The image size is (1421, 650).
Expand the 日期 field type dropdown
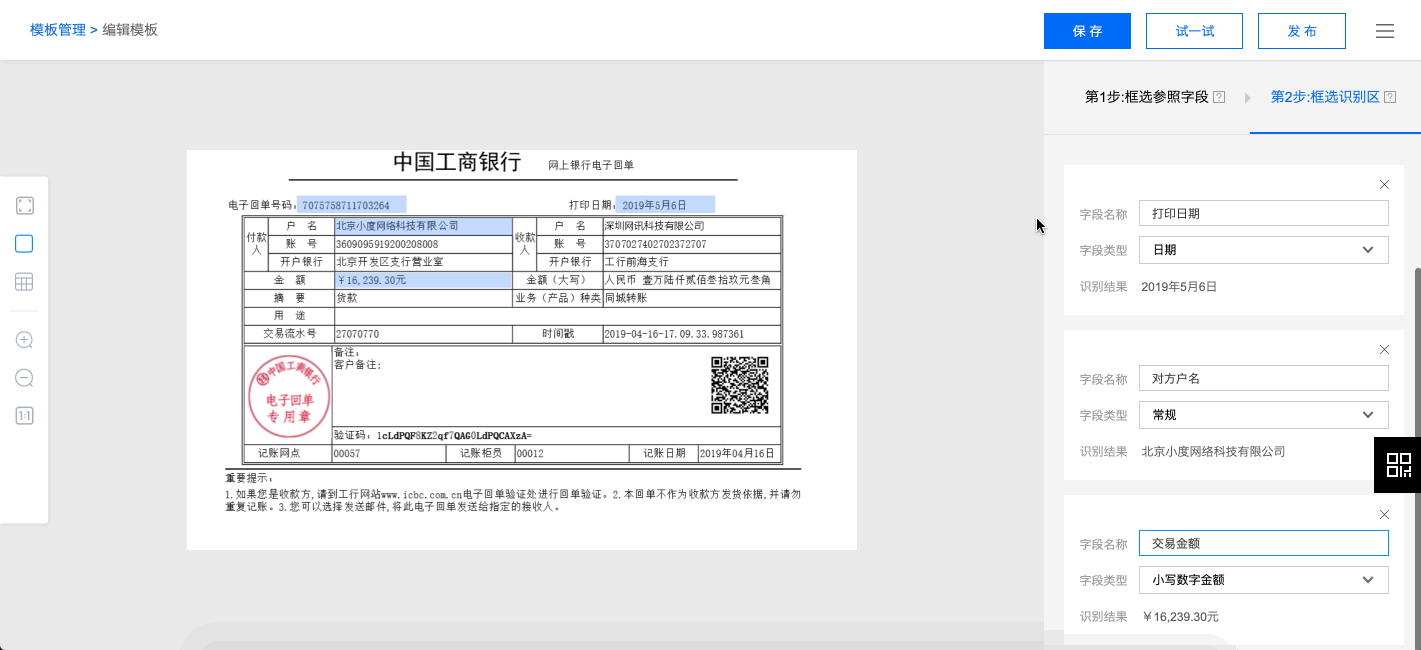pyautogui.click(x=1264, y=250)
